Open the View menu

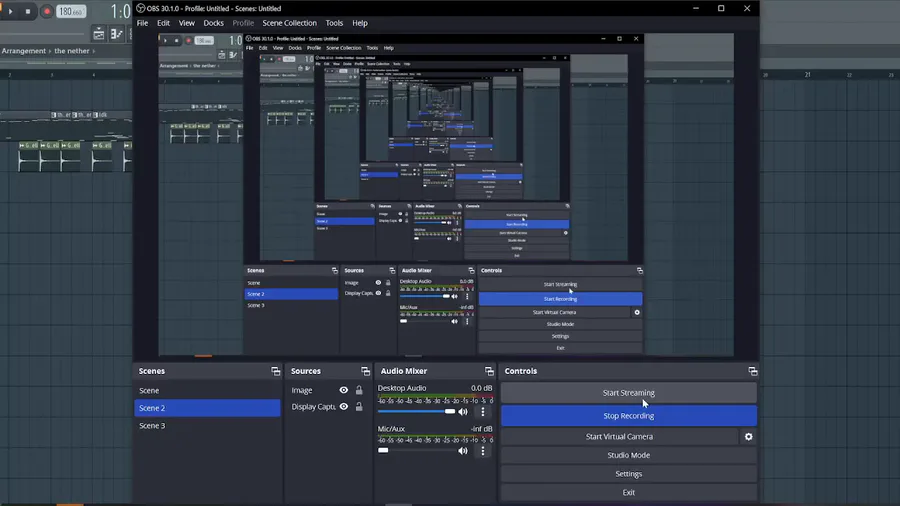click(187, 23)
